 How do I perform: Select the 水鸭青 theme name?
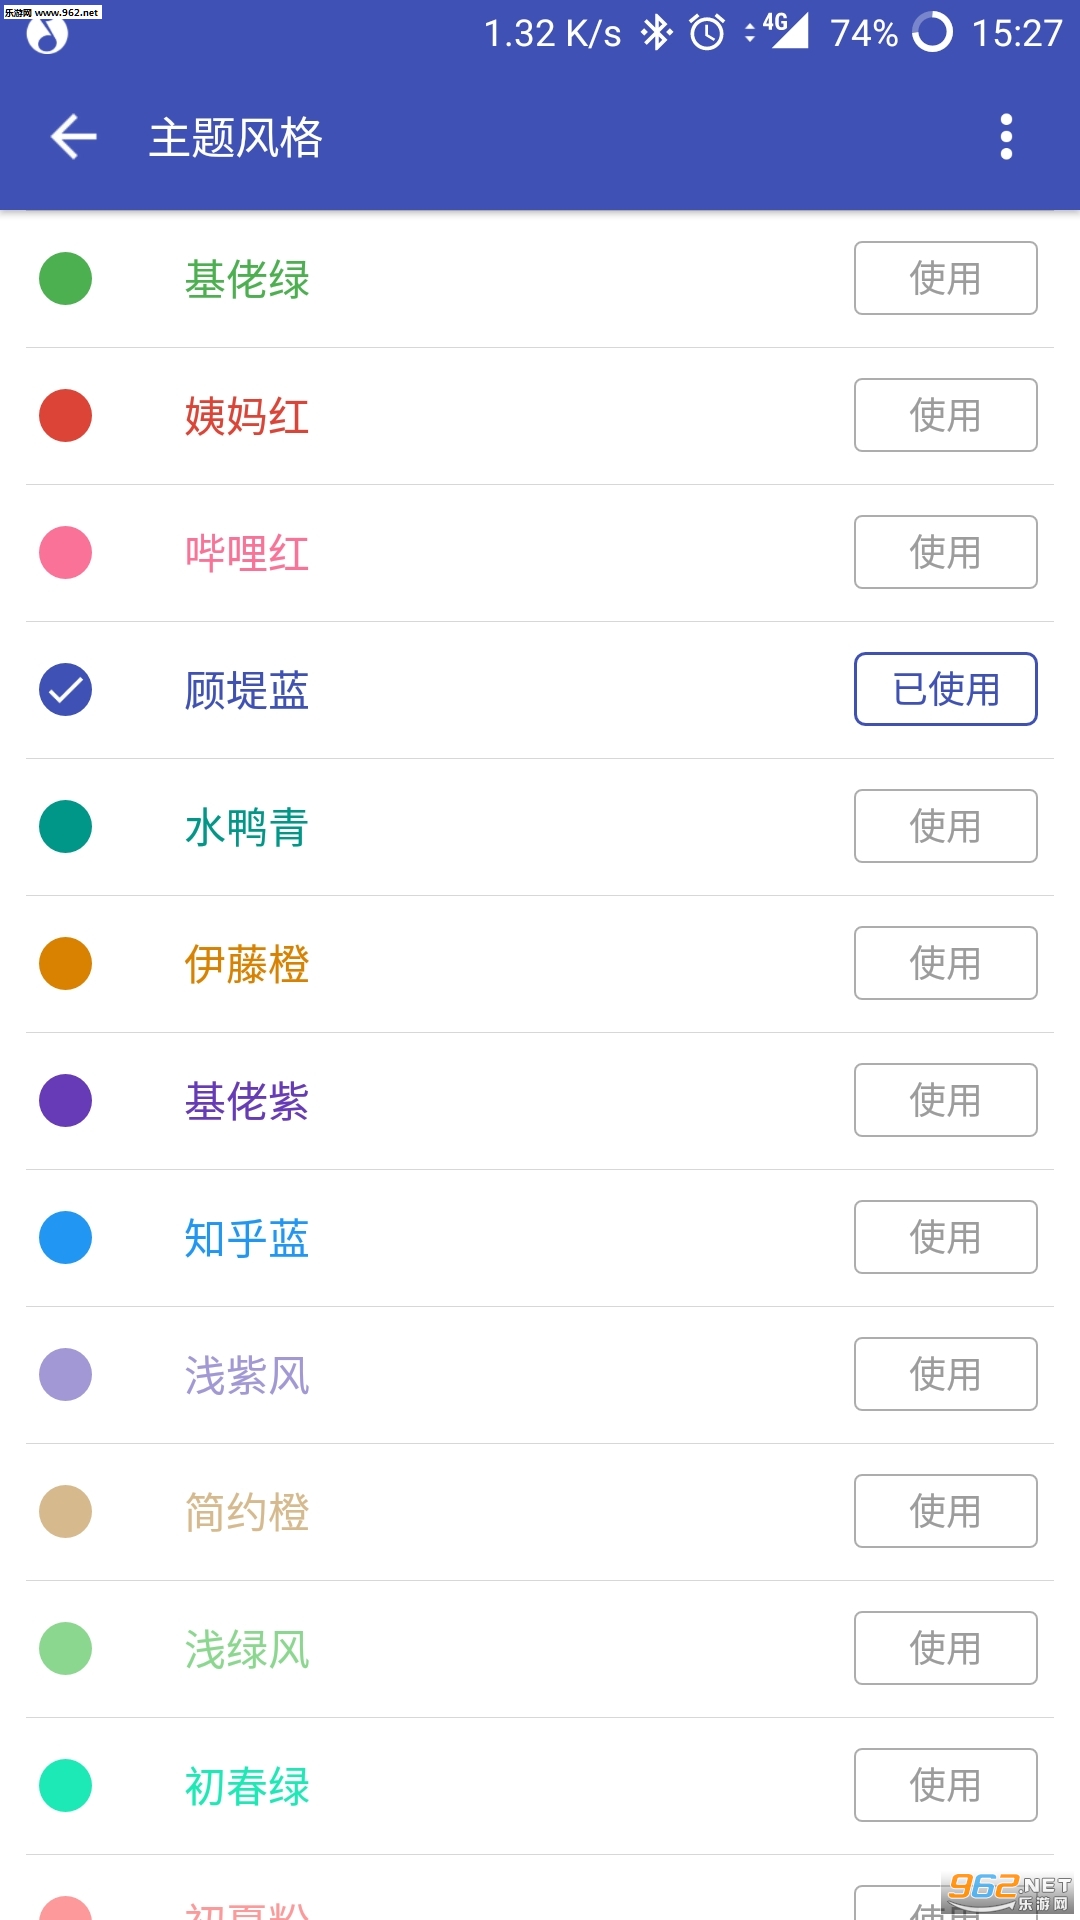pos(247,827)
